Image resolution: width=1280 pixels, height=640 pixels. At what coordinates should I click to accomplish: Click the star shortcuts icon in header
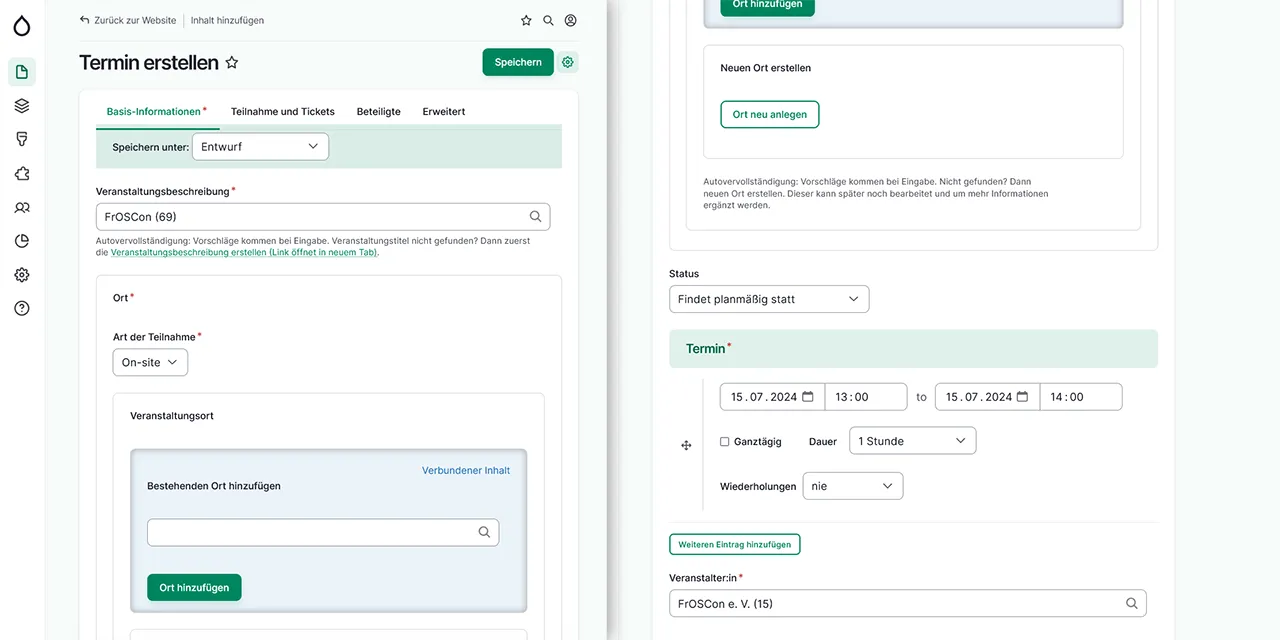(x=526, y=20)
